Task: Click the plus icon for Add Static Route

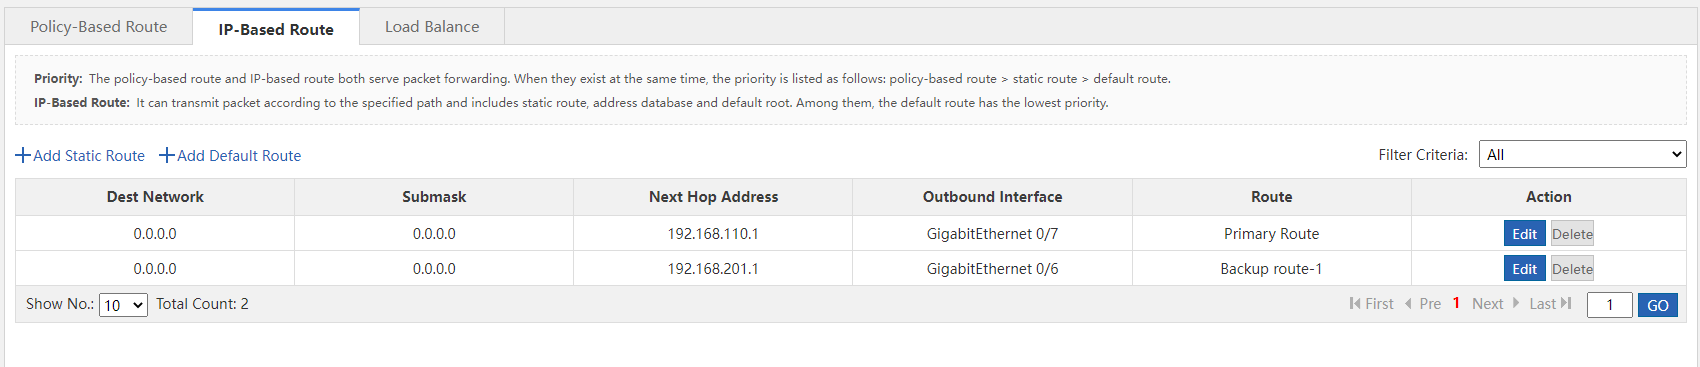Action: 23,156
